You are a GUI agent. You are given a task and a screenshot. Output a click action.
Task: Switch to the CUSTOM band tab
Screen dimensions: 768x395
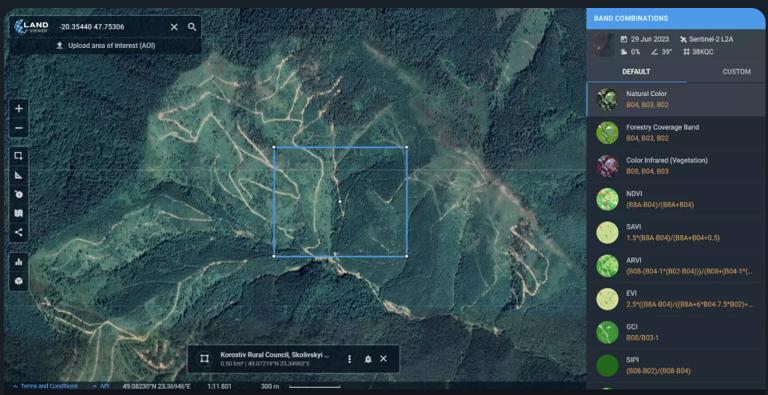click(736, 72)
